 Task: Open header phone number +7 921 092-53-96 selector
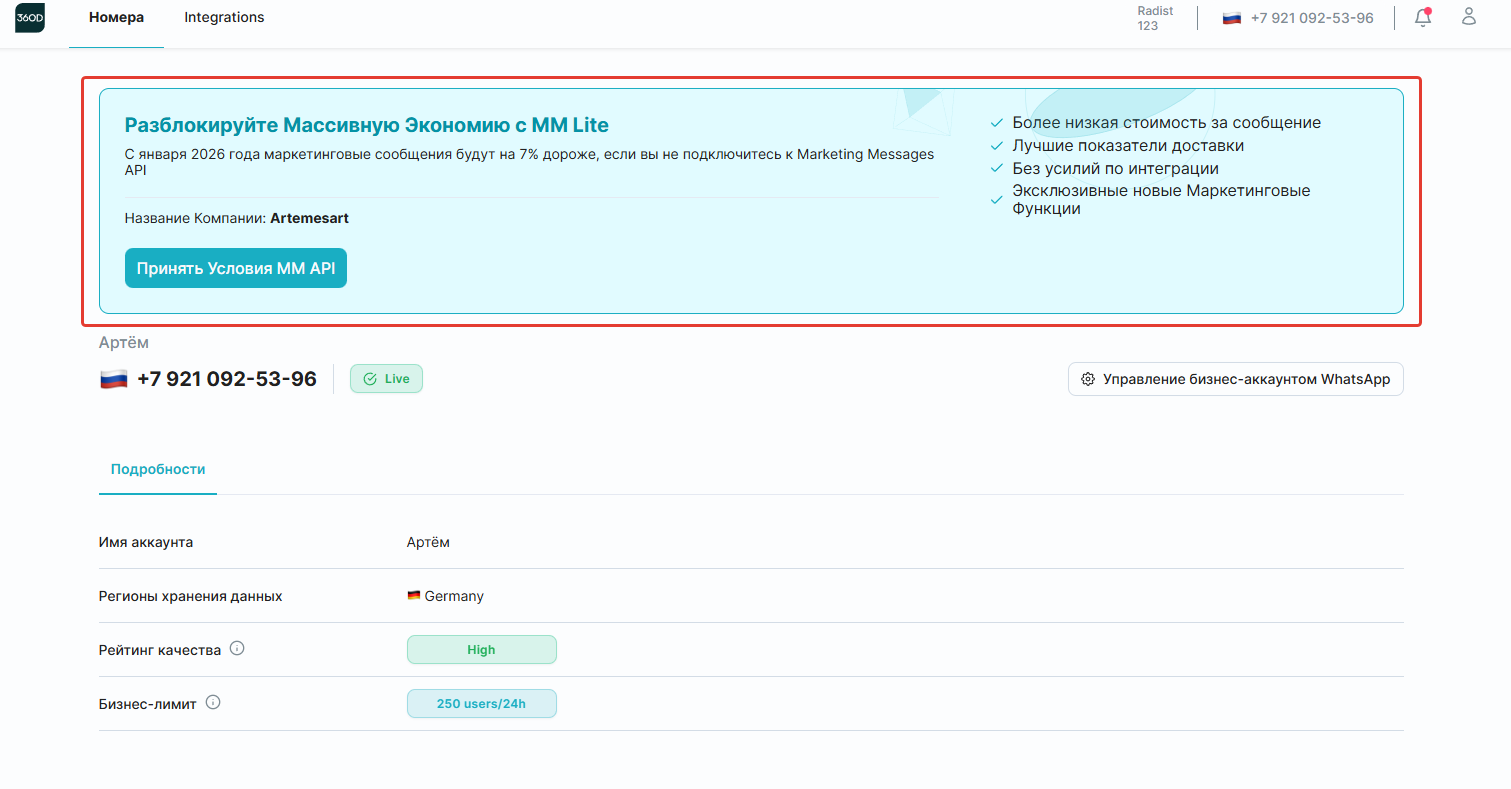pos(1298,18)
